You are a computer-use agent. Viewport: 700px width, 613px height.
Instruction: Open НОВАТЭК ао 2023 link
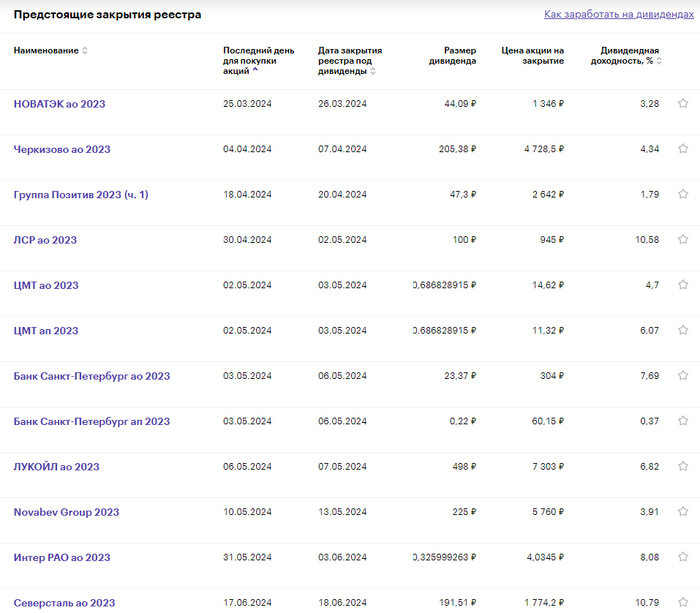pos(59,104)
